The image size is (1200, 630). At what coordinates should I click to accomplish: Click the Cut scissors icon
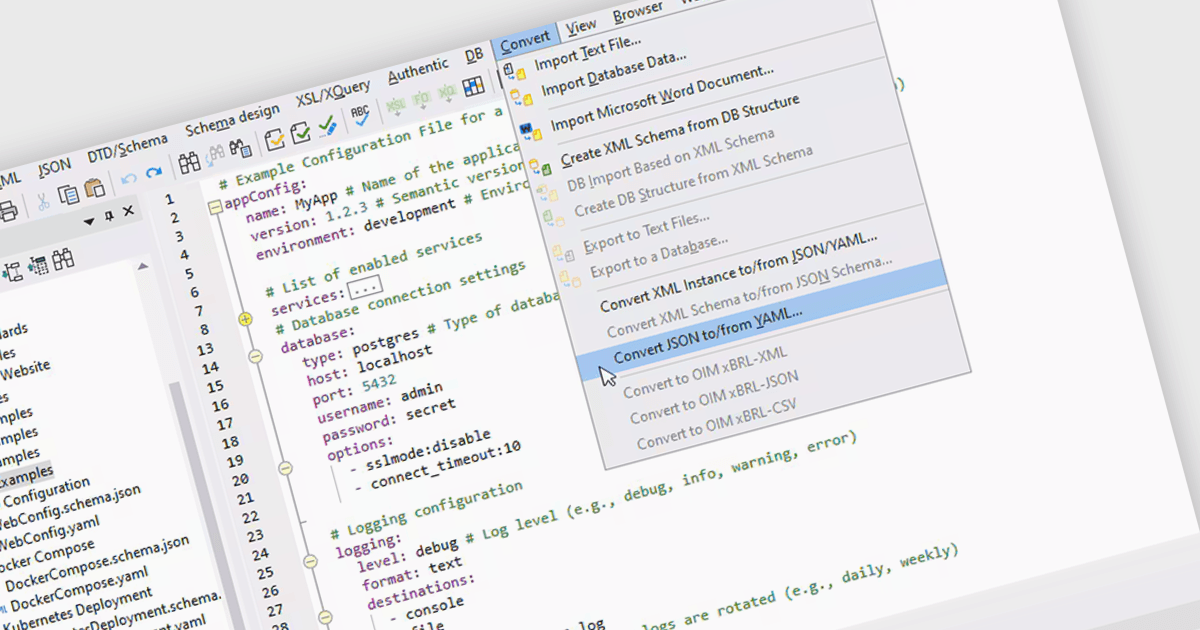(x=43, y=201)
